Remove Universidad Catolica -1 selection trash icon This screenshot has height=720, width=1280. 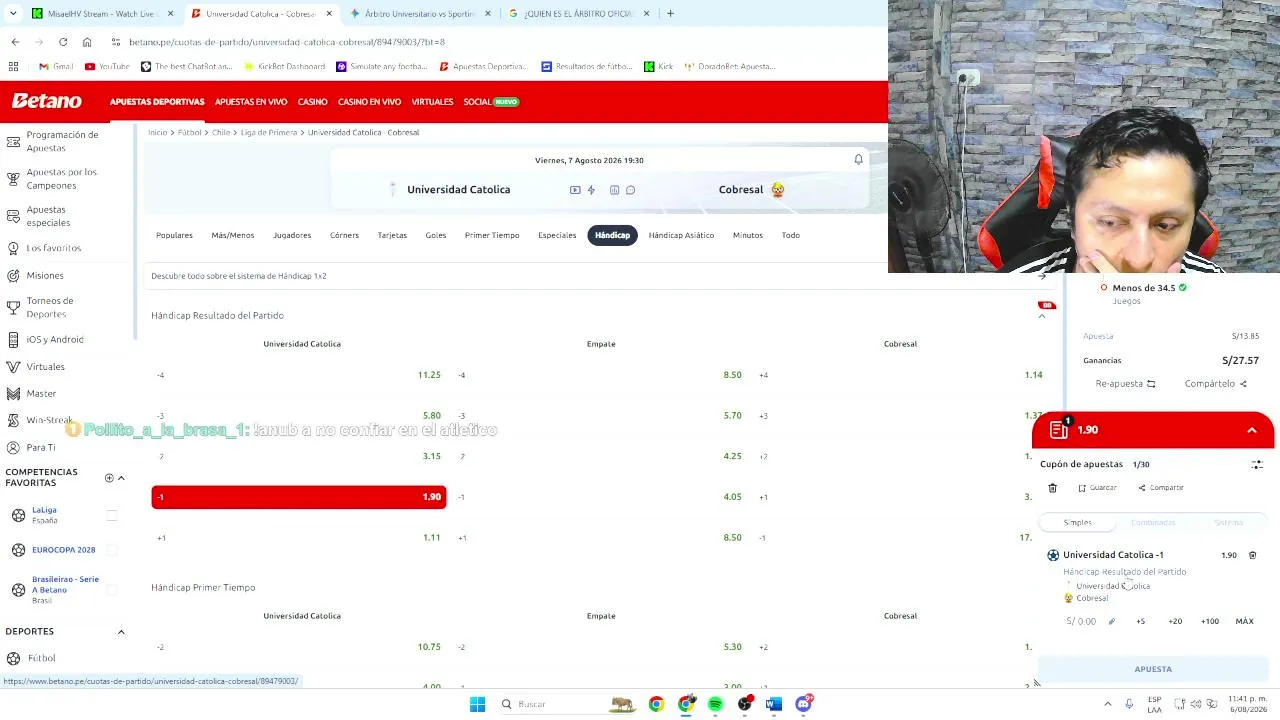click(1252, 555)
